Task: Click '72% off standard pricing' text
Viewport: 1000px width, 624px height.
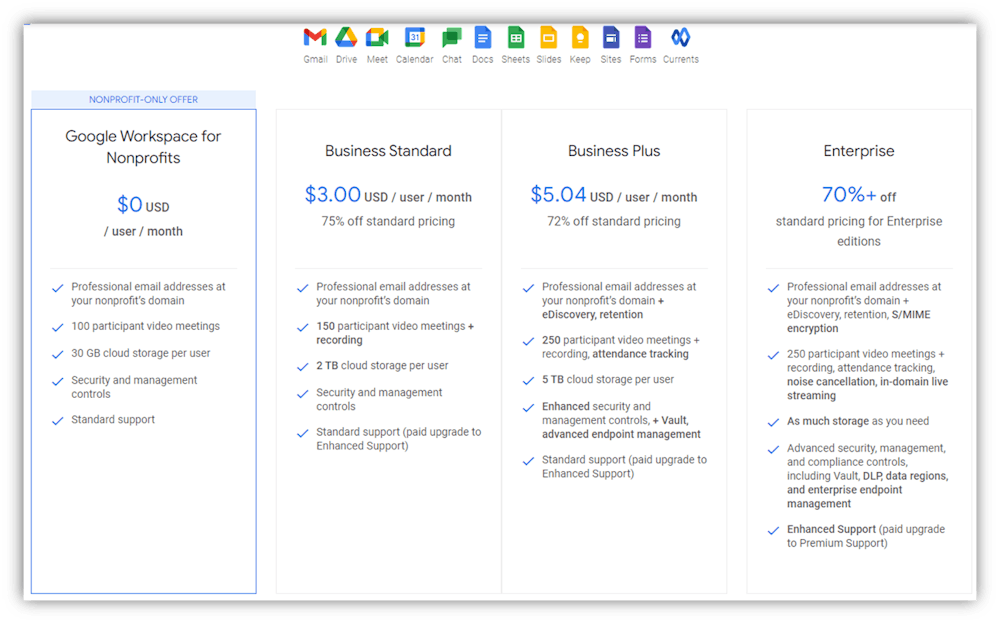Action: 614,221
